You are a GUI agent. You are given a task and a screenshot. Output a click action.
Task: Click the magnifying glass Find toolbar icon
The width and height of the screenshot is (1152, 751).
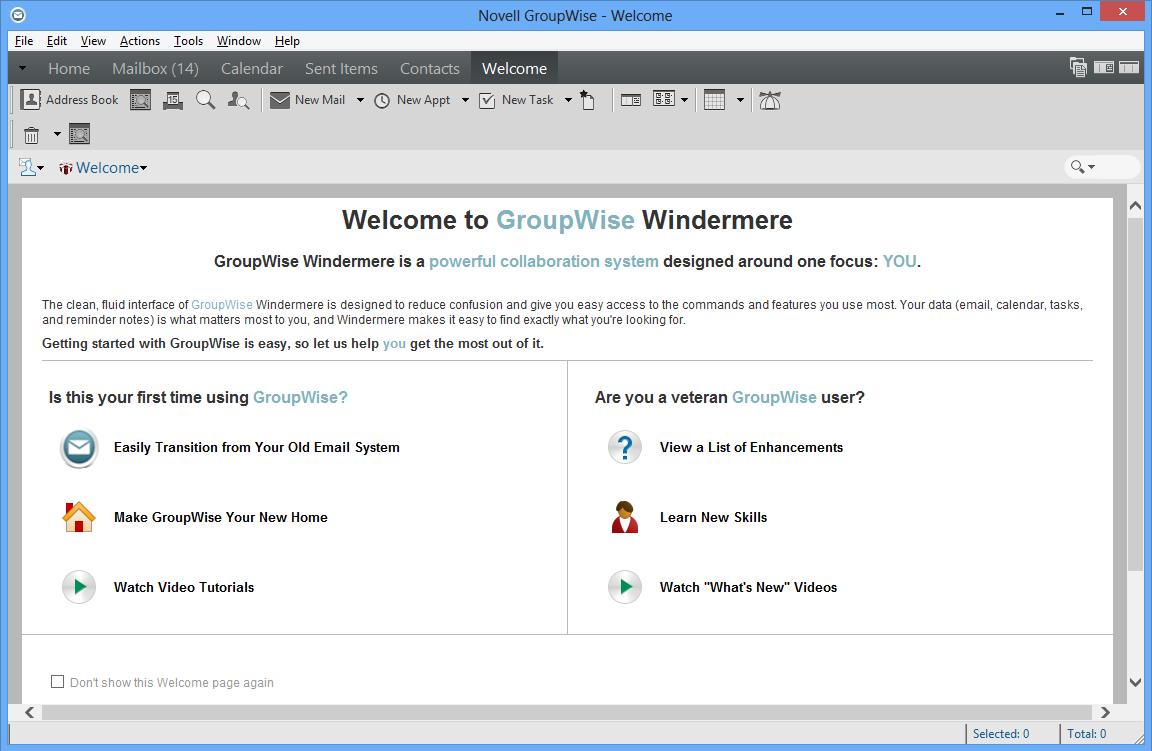pyautogui.click(x=206, y=100)
